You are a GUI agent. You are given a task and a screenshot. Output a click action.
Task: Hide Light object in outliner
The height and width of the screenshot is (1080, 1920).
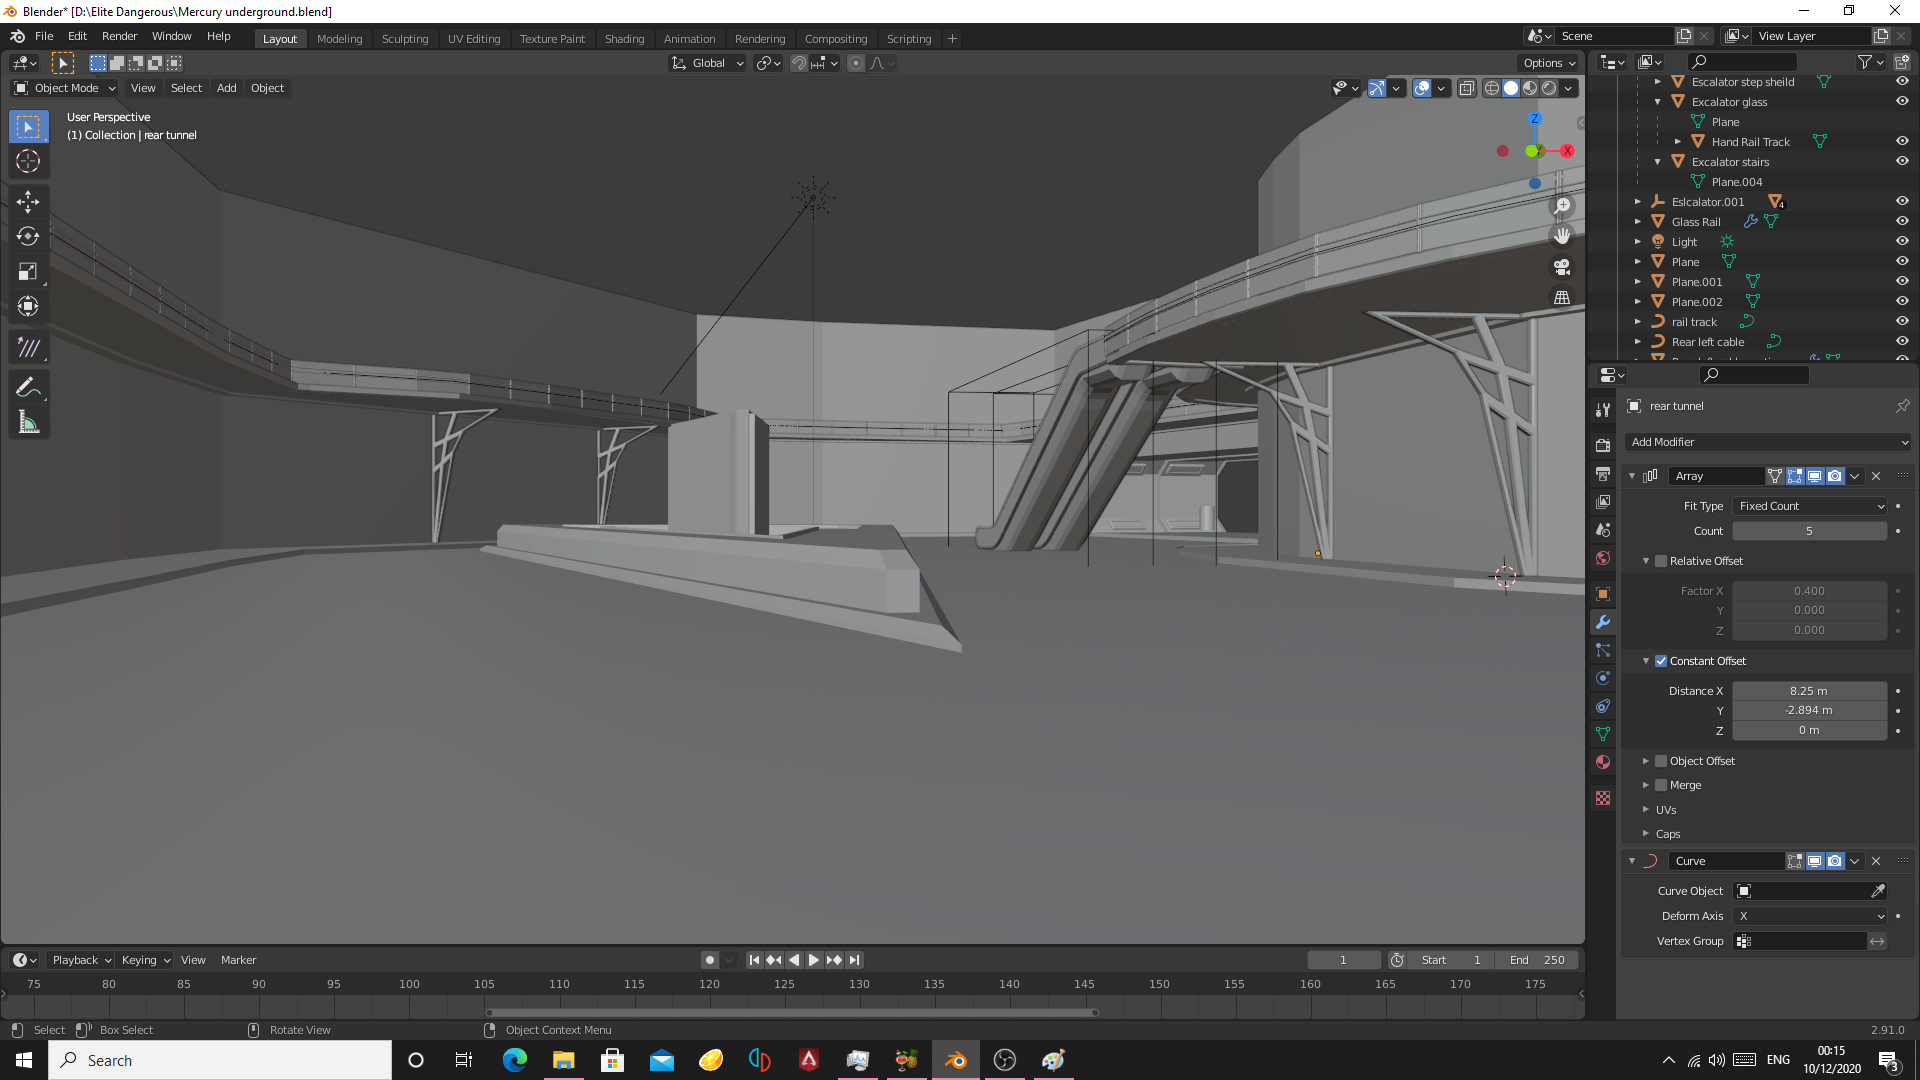(1902, 241)
